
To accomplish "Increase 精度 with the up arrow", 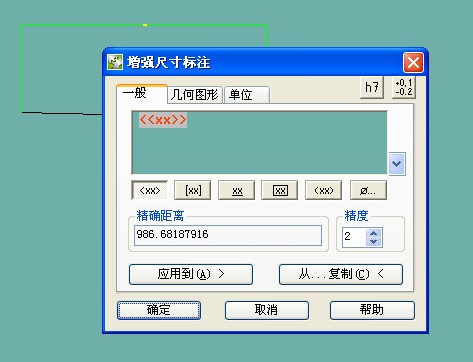I will [x=374, y=233].
